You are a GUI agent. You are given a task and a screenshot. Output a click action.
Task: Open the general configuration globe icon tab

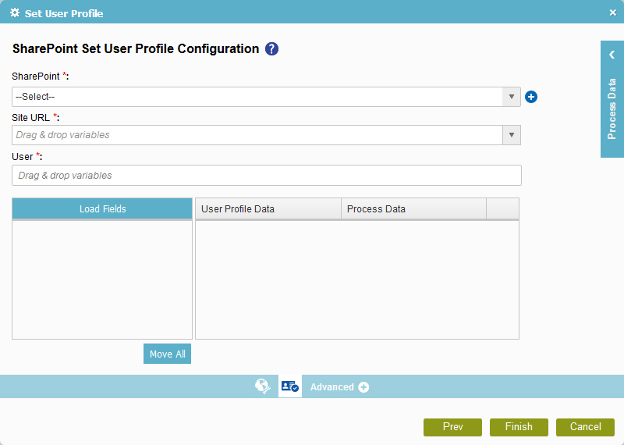(x=263, y=386)
